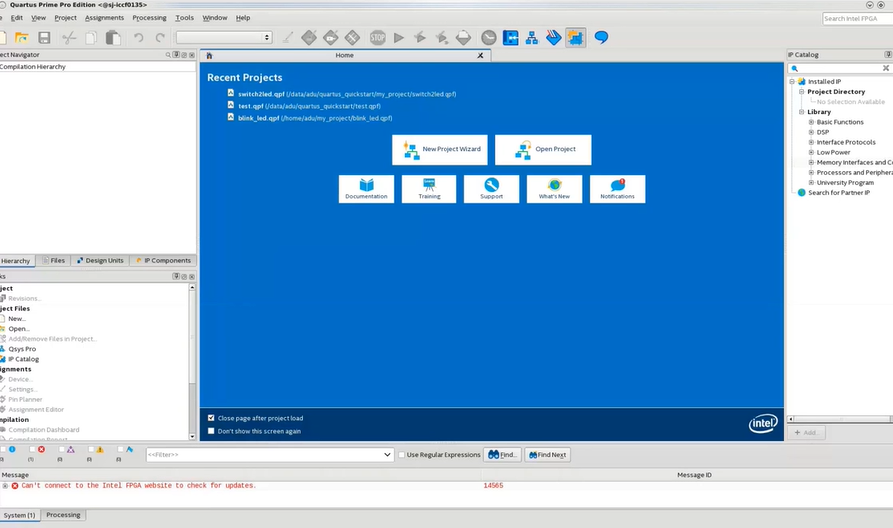Open the What's New tile
The height and width of the screenshot is (528, 893).
[554, 189]
